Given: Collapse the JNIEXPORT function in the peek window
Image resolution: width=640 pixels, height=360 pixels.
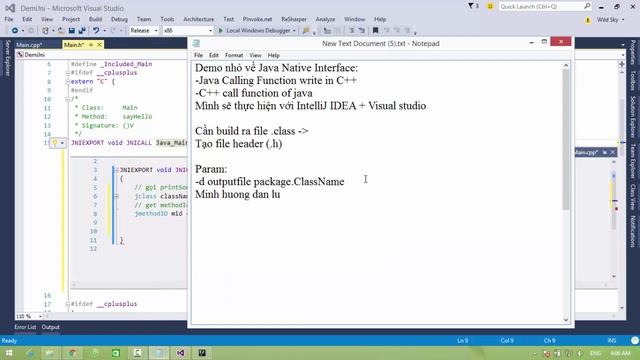Looking at the screenshot, I should [116, 170].
